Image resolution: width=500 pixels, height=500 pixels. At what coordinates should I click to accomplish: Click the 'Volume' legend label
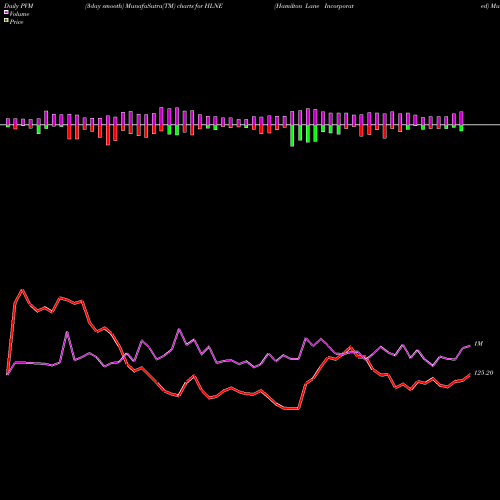point(19,14)
